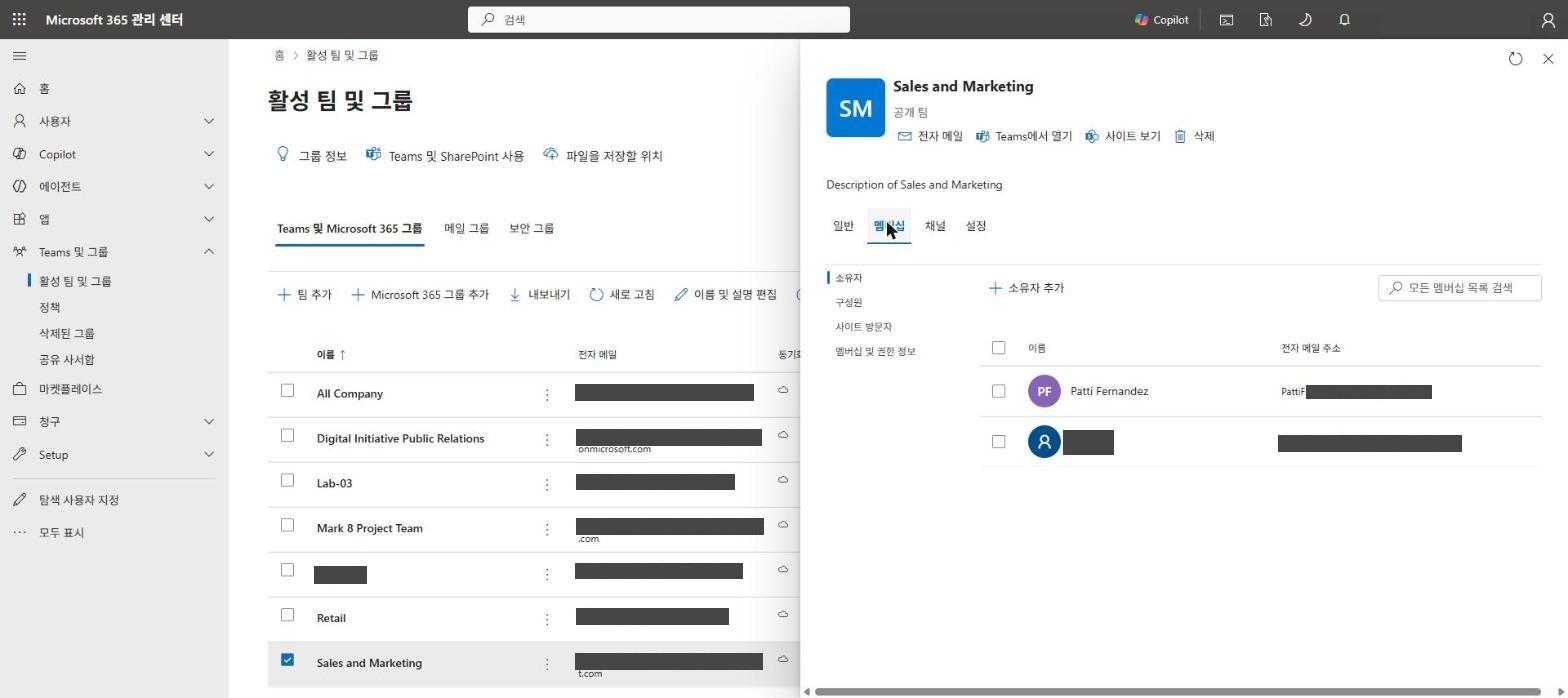Open more options for Digital Initiative Public Relations
The width and height of the screenshot is (1568, 698).
pos(547,440)
